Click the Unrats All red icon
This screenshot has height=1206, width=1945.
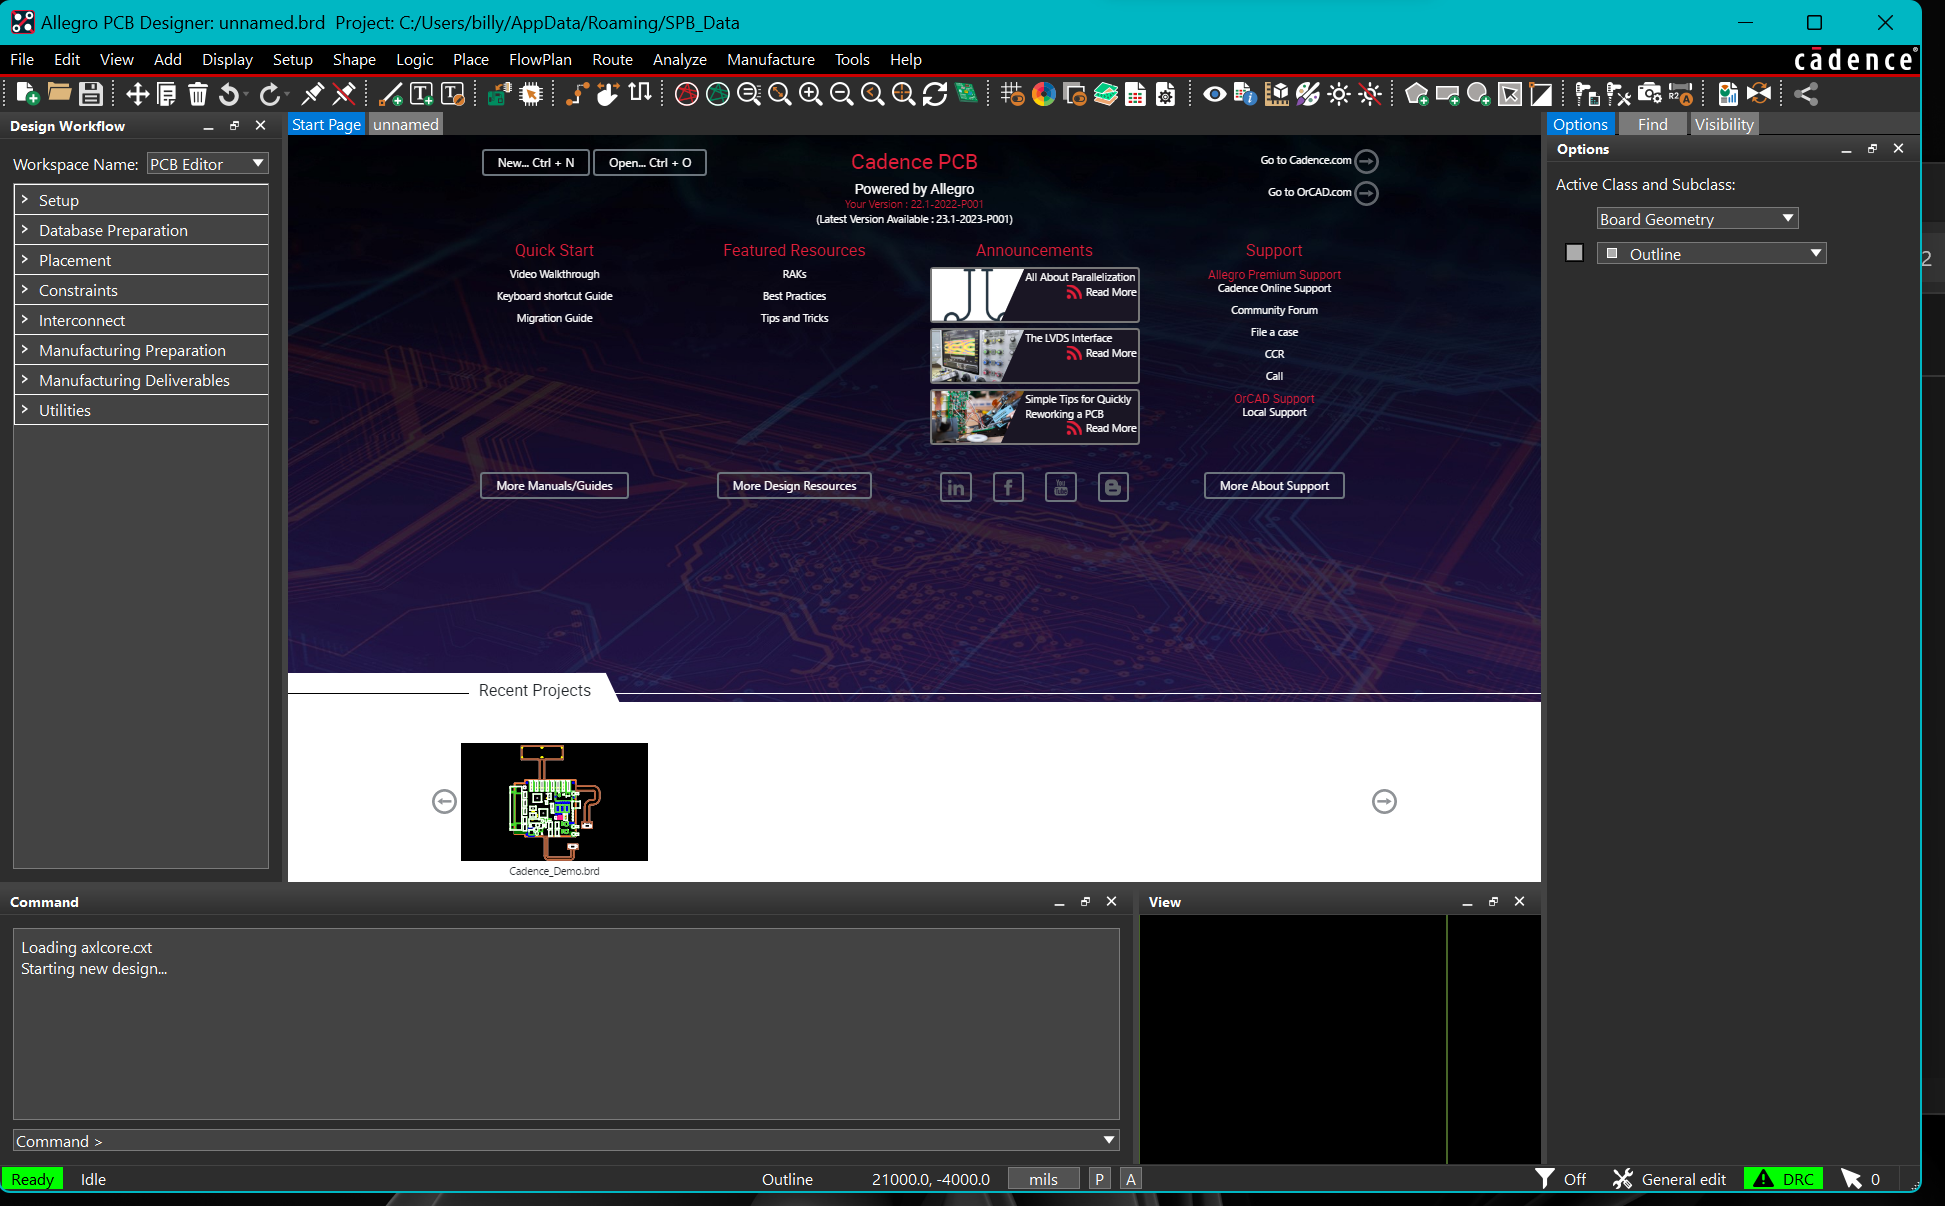687,94
